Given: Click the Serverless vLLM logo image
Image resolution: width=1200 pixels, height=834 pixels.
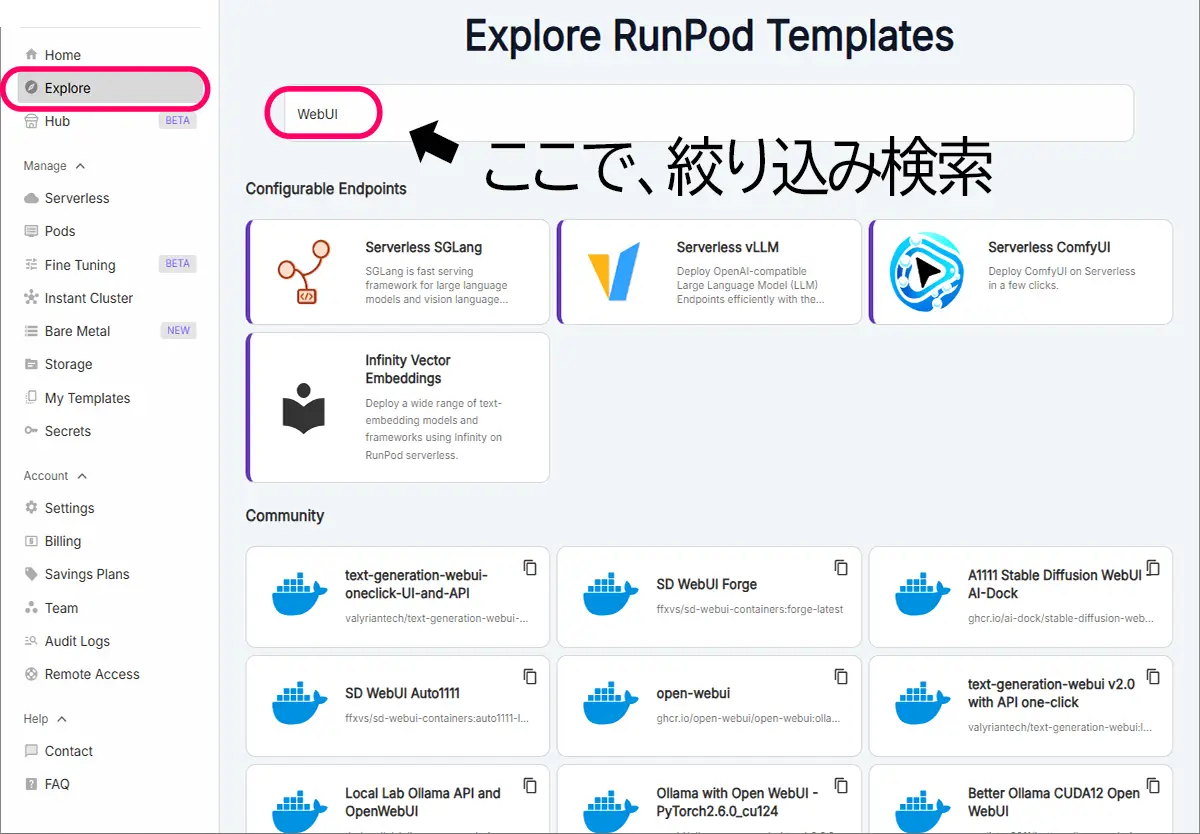Looking at the screenshot, I should (x=613, y=272).
